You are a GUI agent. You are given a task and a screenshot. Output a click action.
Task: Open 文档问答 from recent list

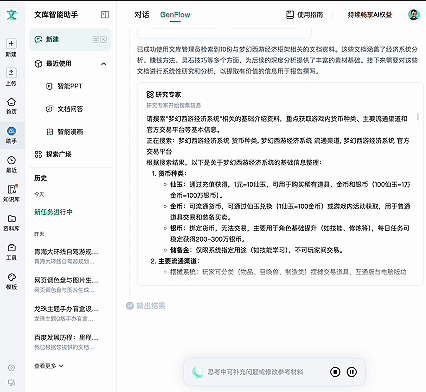tap(70, 109)
